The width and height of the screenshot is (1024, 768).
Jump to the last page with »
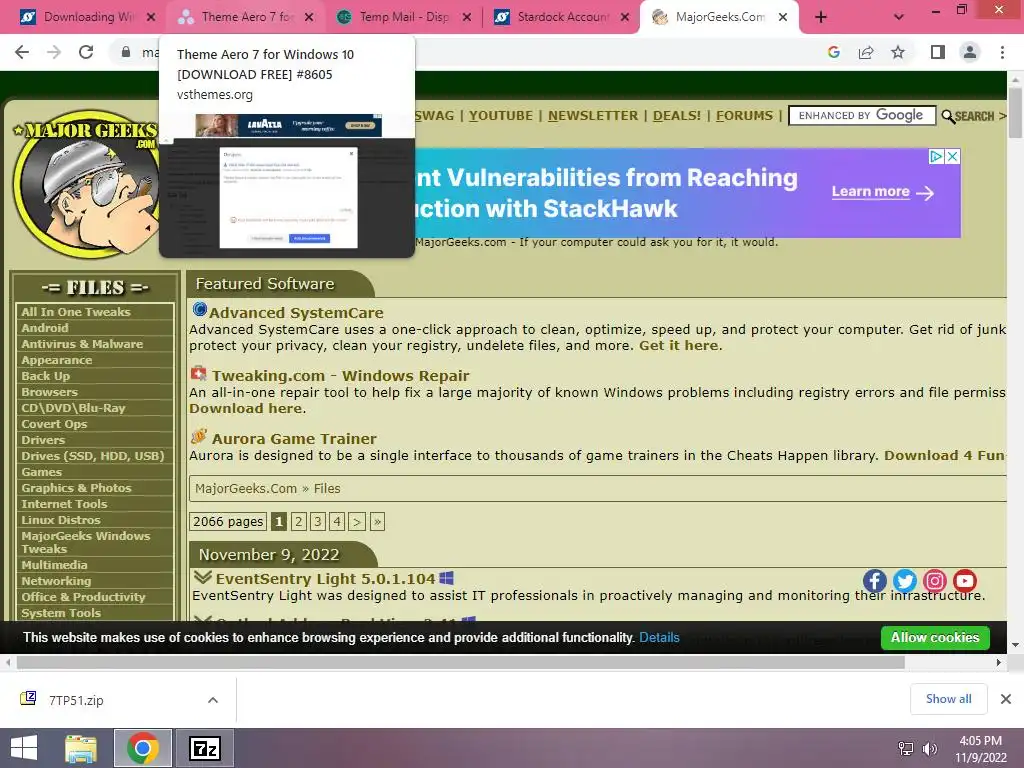point(377,521)
